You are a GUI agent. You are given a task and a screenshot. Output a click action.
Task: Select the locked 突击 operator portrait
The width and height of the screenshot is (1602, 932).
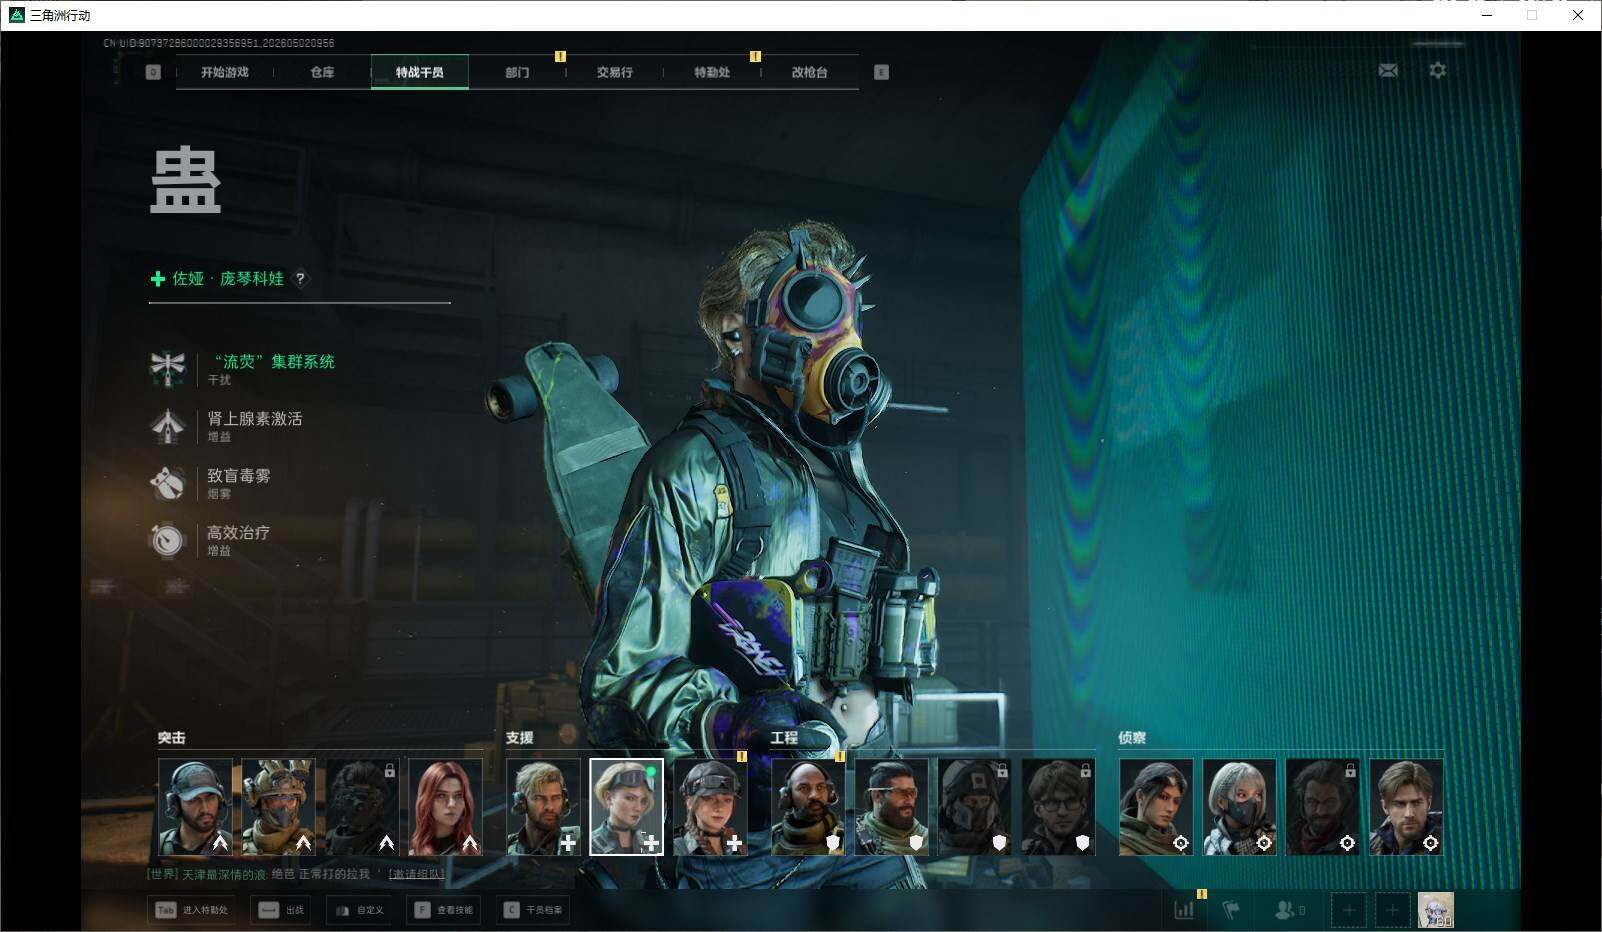tap(362, 807)
